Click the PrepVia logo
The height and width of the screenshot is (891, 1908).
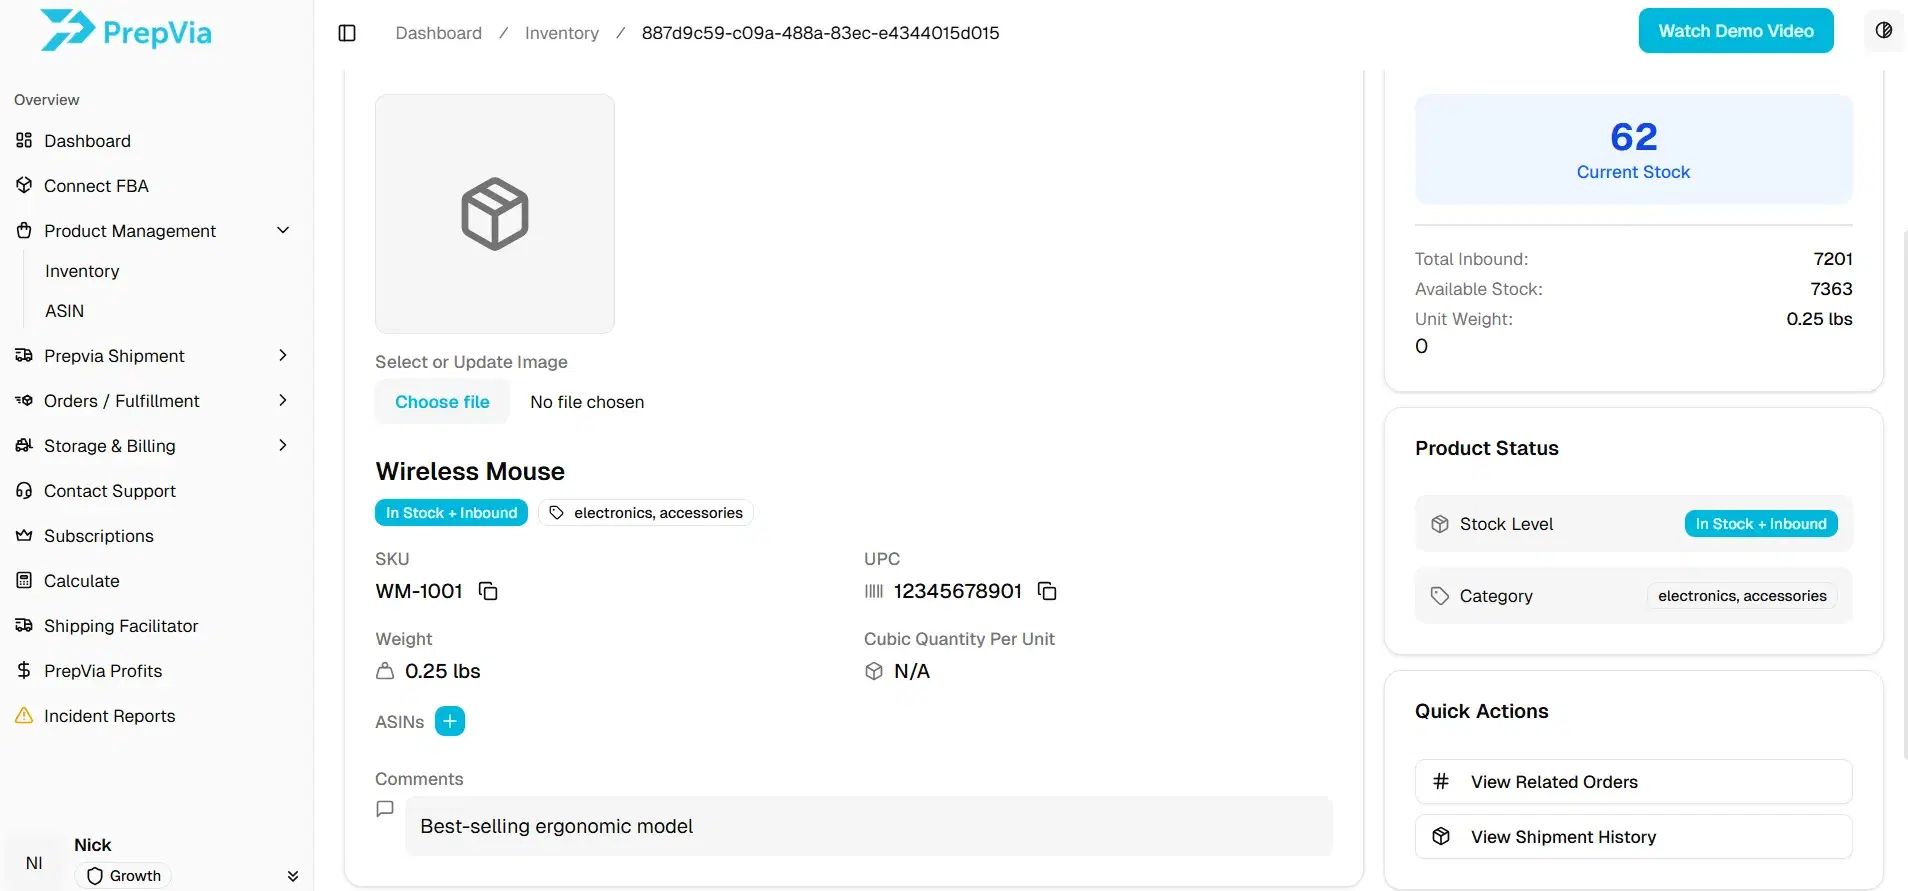(x=125, y=30)
